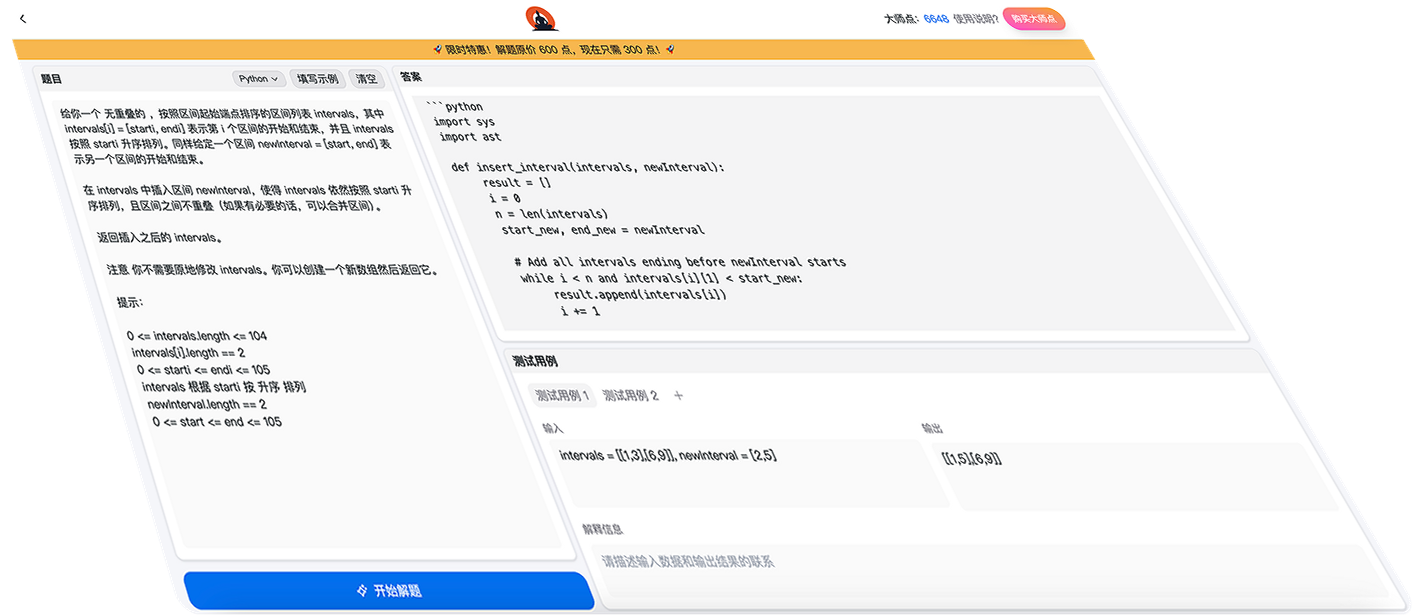1421x615 pixels.
Task: Switch to 测试用例 1 tab
Action: [561, 395]
